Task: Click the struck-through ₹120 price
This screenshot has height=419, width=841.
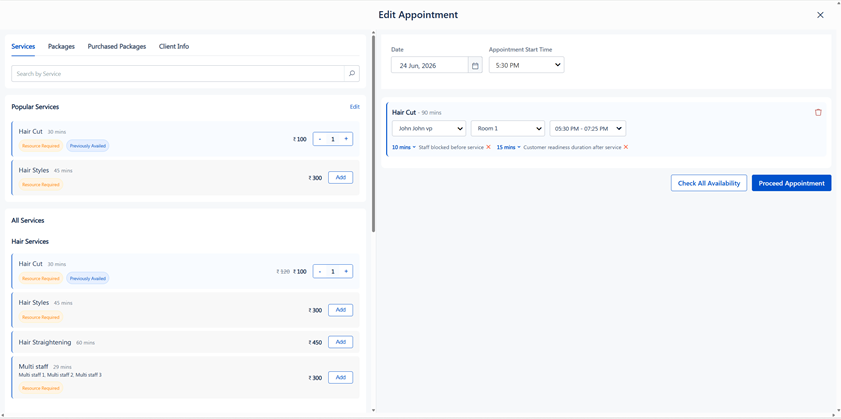Action: [283, 272]
